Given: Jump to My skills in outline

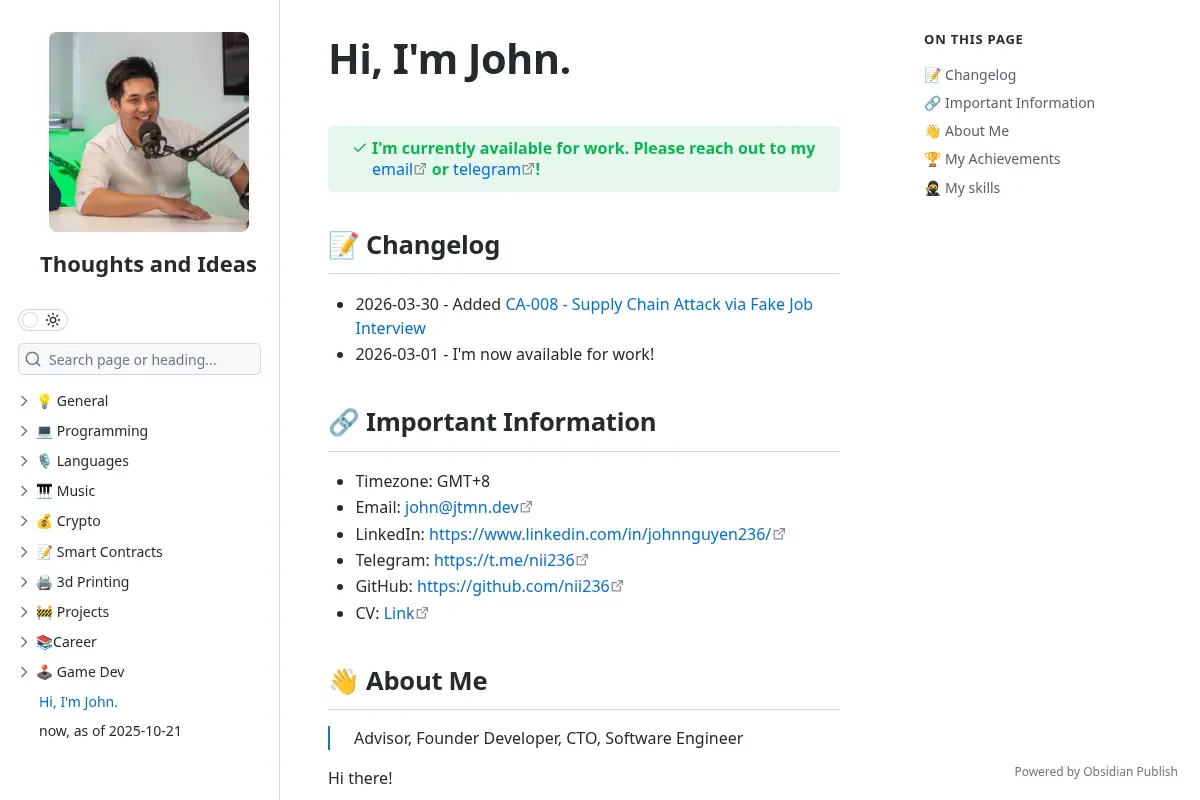Looking at the screenshot, I should click(x=962, y=188).
